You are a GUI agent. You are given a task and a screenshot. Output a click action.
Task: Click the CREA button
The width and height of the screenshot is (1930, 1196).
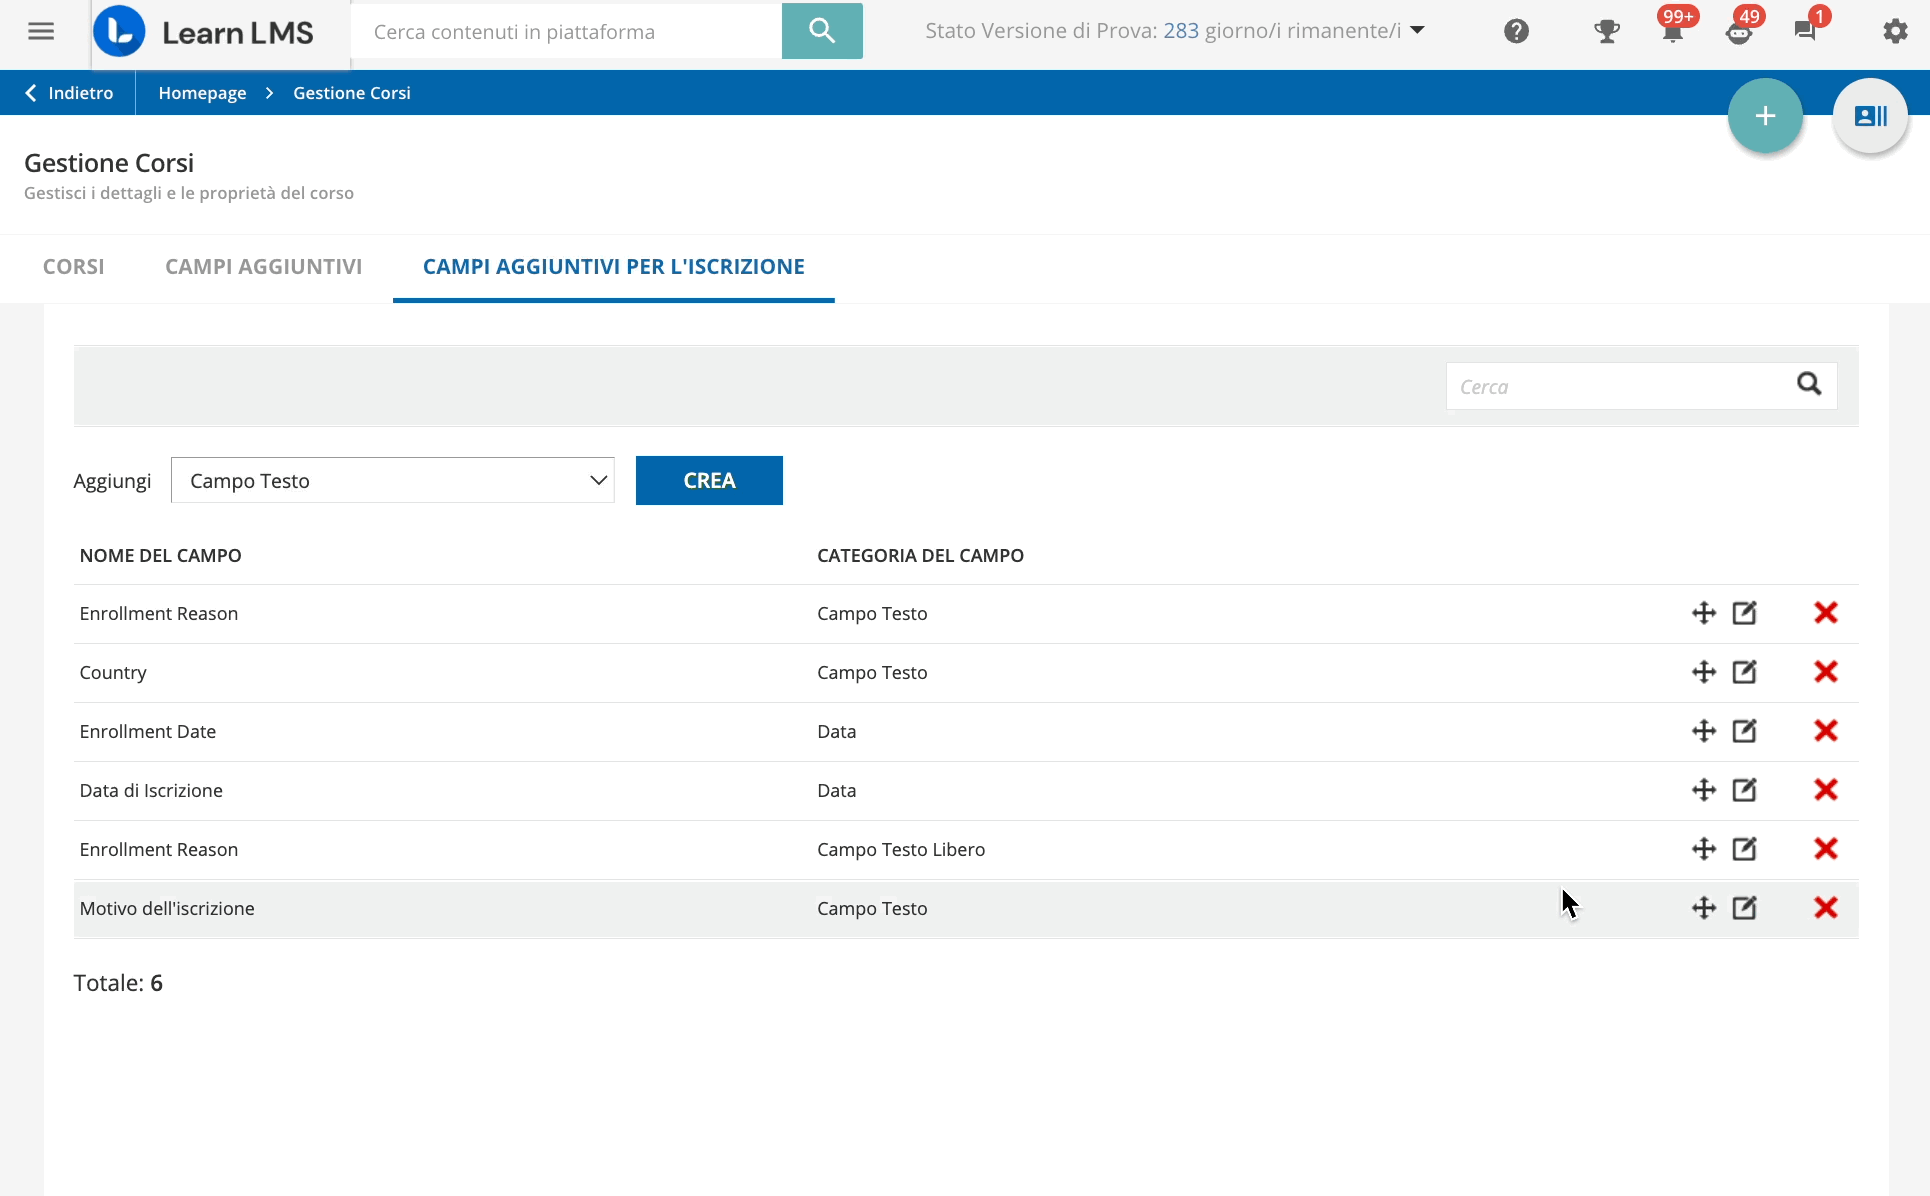pyautogui.click(x=709, y=480)
